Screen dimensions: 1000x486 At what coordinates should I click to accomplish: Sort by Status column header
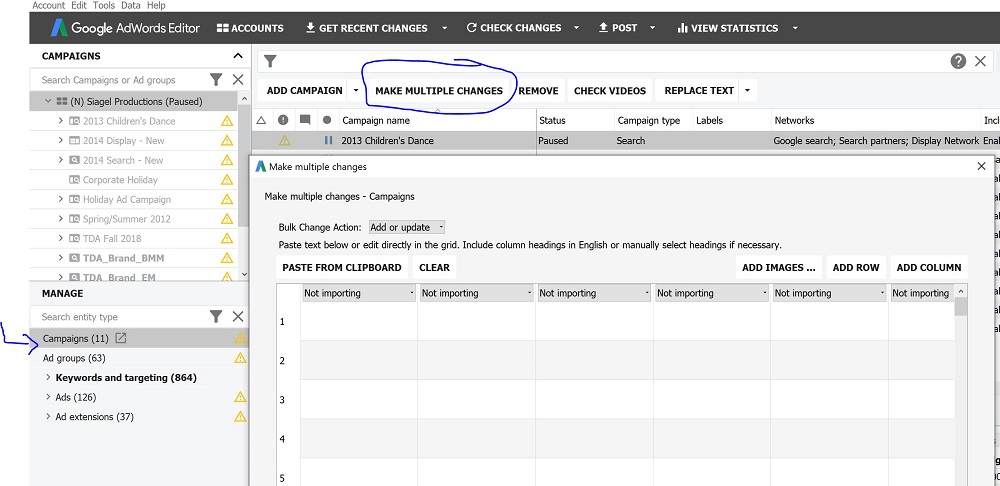click(x=575, y=120)
